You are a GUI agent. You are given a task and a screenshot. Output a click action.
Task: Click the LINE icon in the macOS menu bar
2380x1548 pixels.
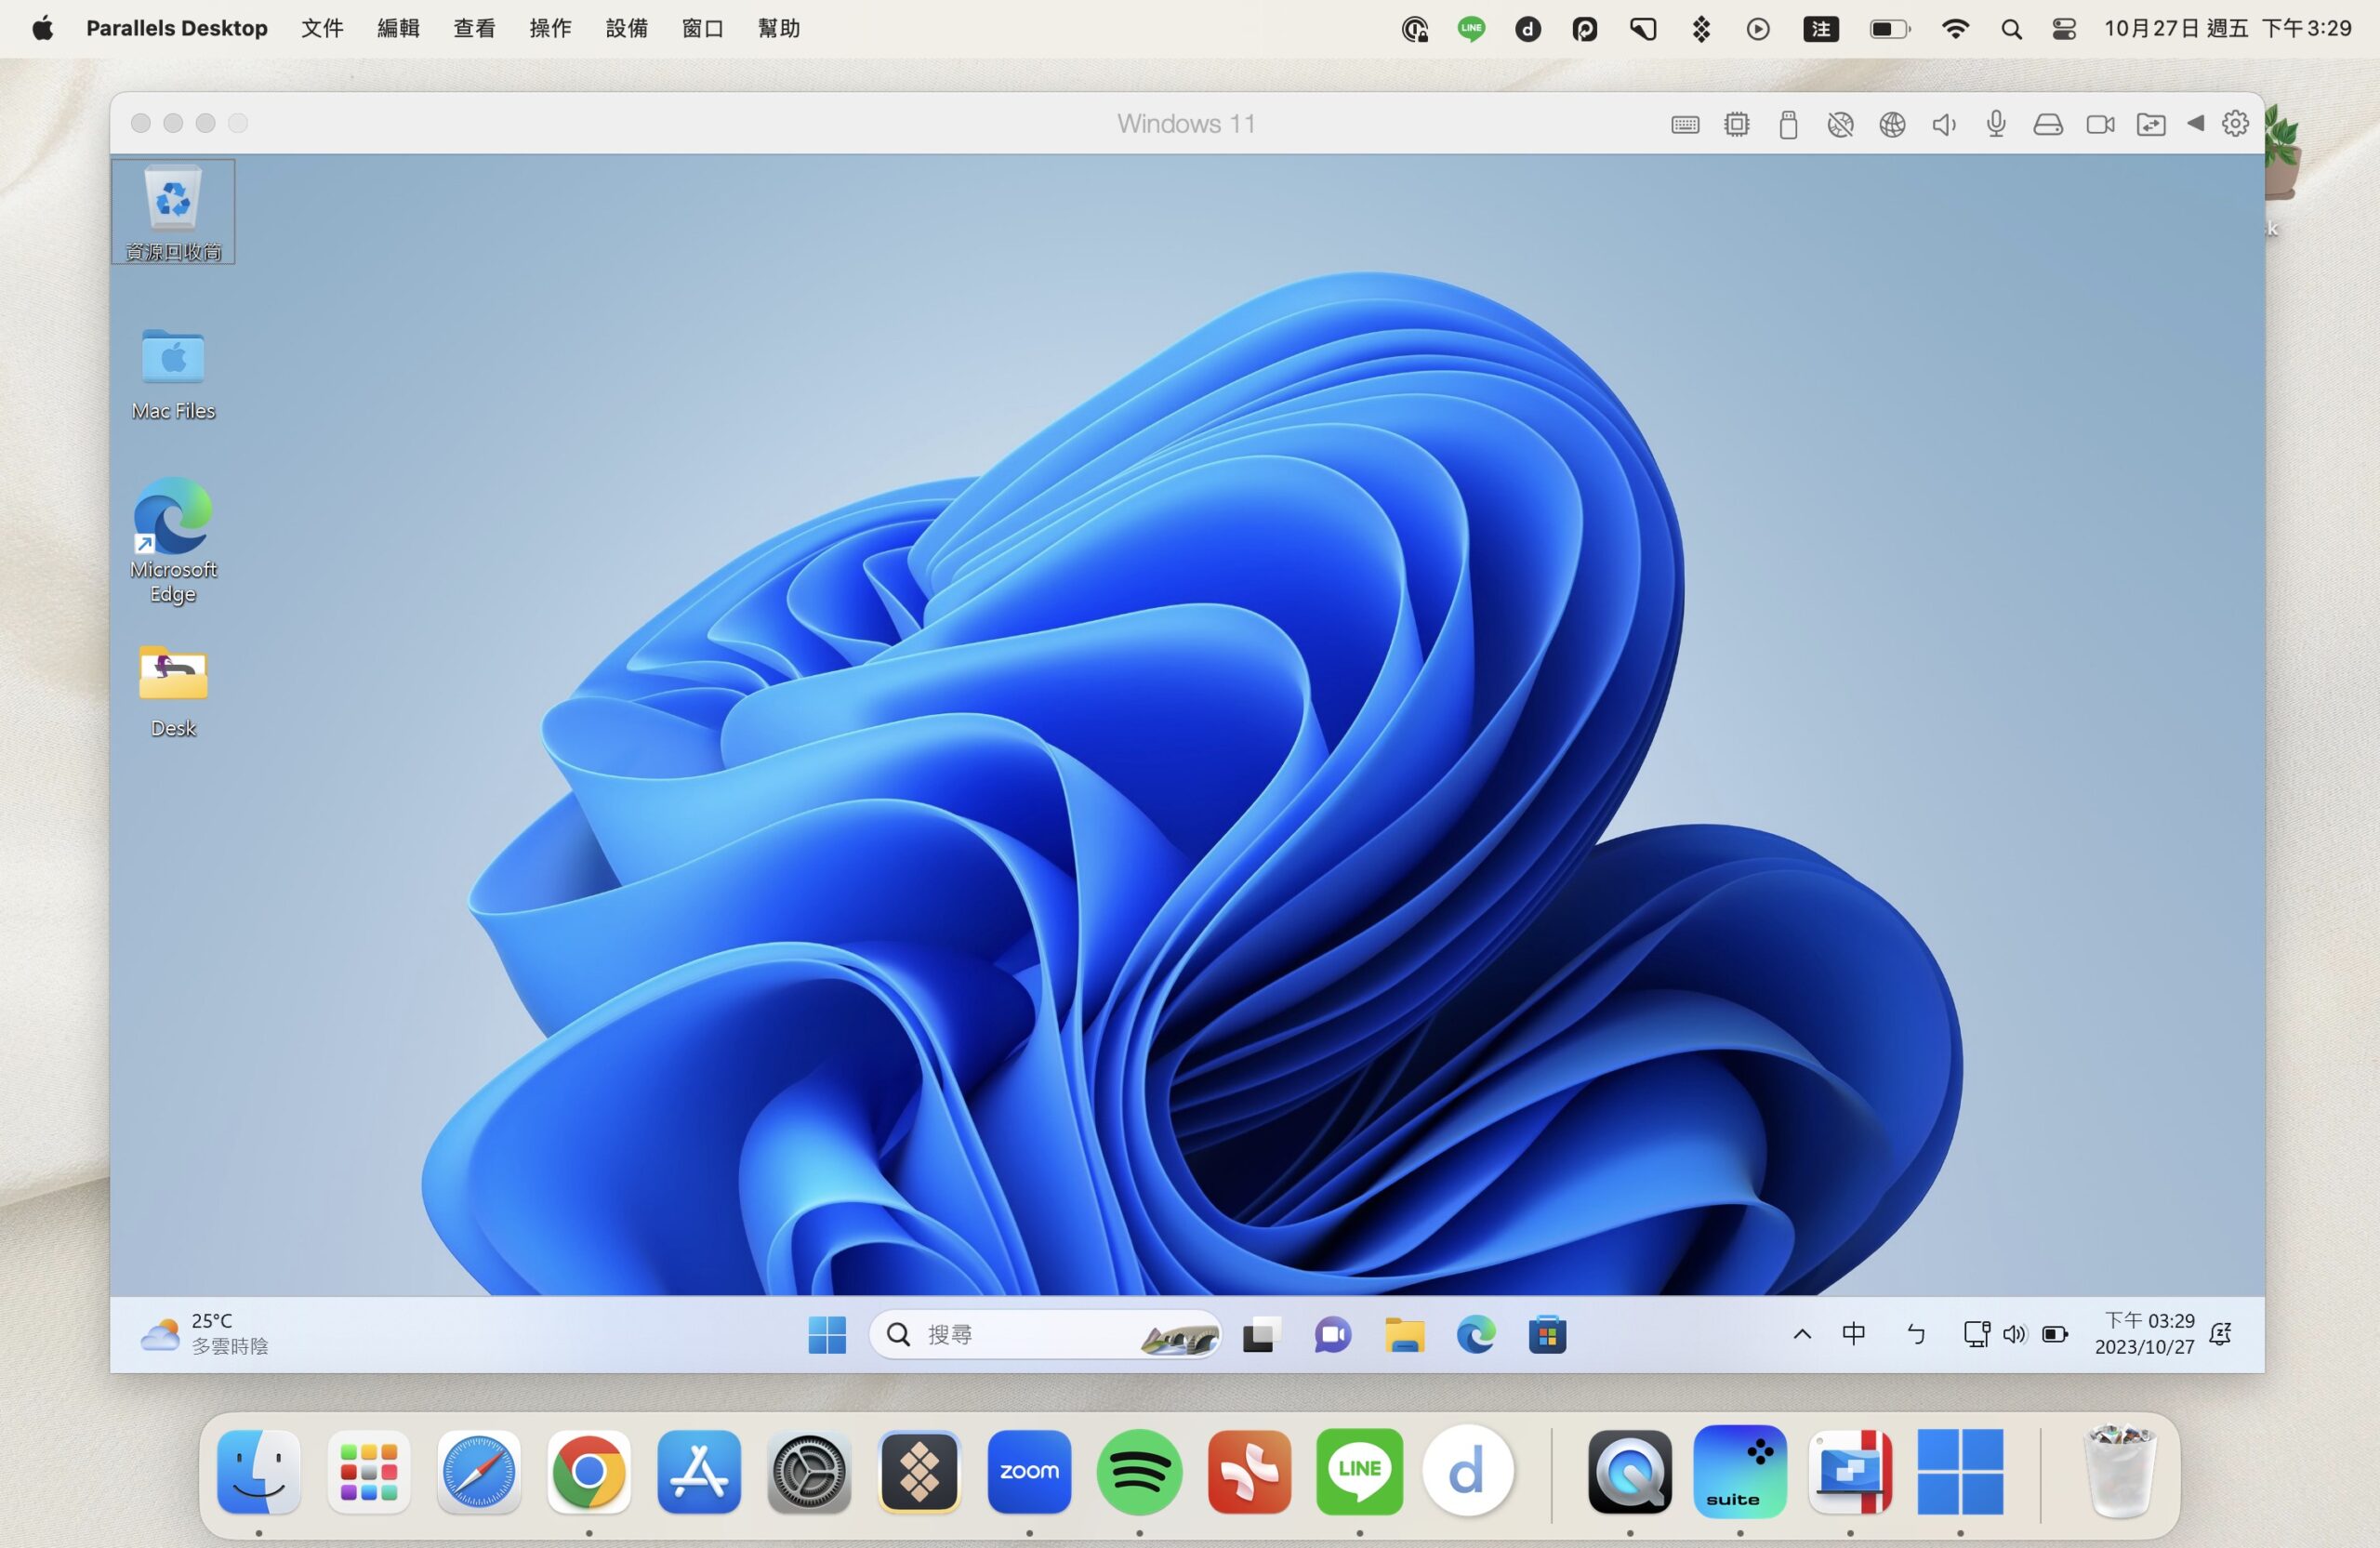pyautogui.click(x=1471, y=29)
